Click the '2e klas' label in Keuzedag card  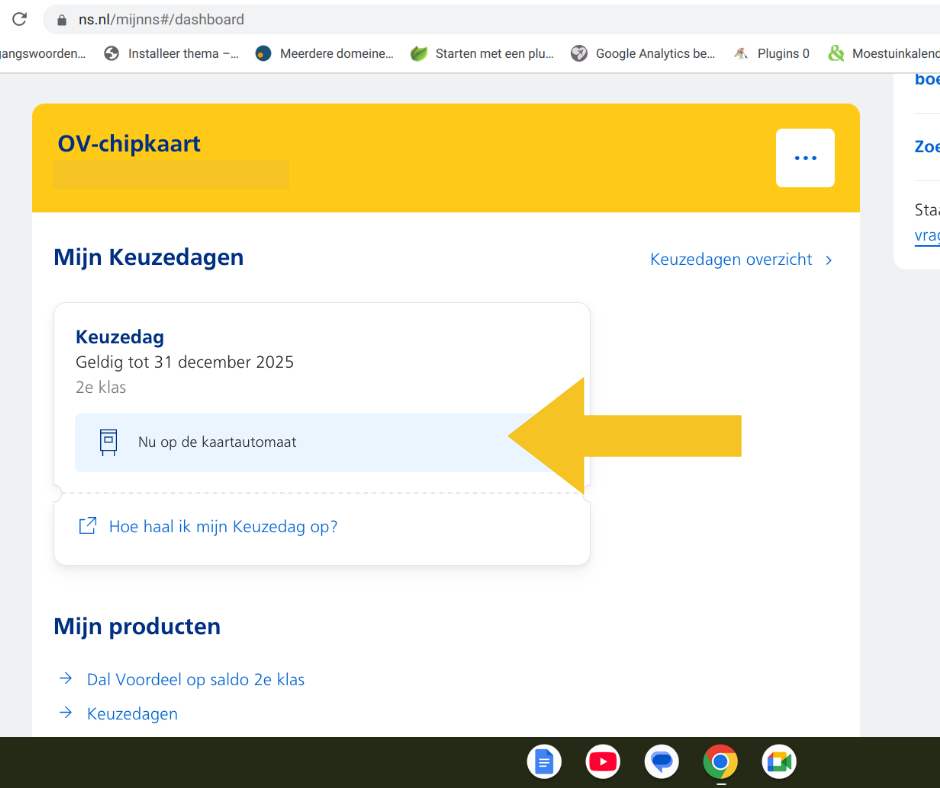click(101, 387)
